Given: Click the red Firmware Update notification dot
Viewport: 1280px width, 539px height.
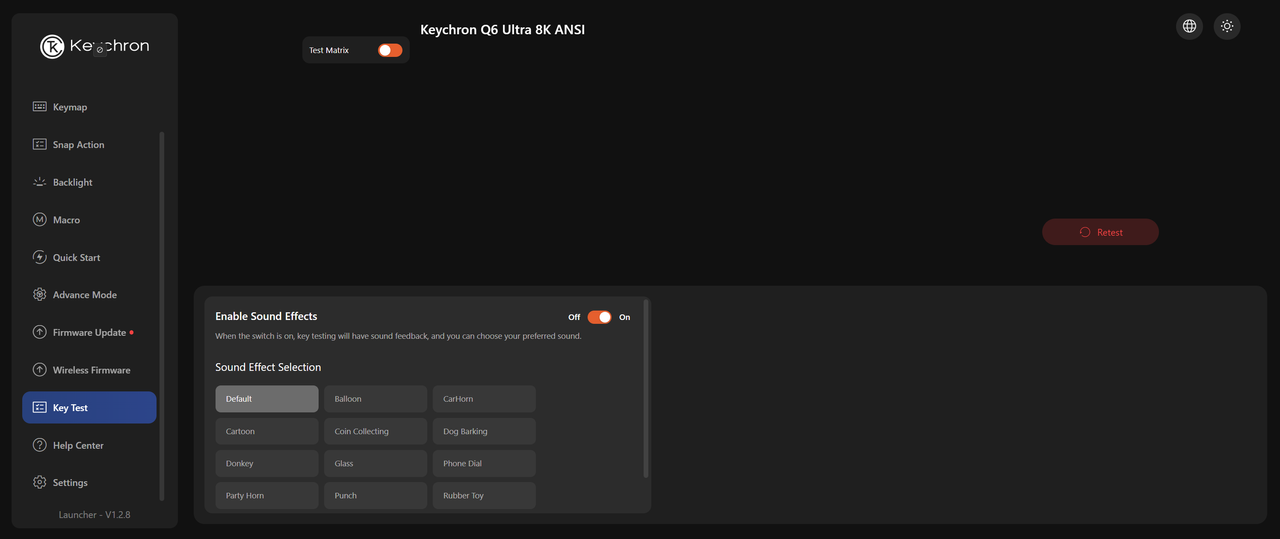Looking at the screenshot, I should coord(132,332).
